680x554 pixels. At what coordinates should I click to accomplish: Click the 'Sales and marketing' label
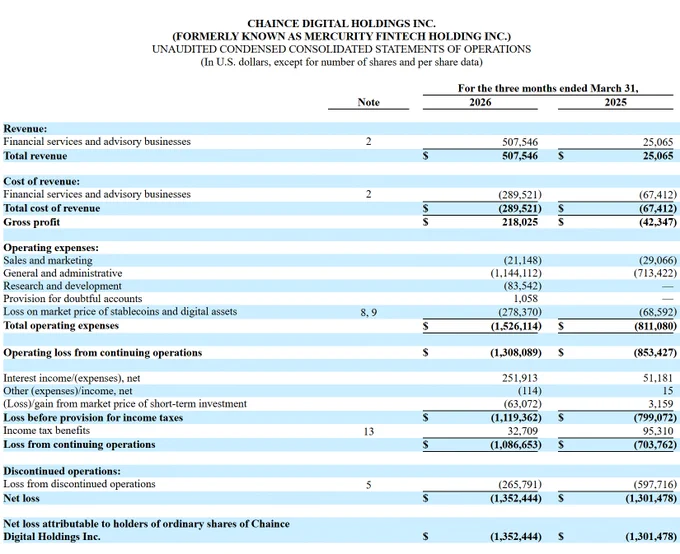48,260
